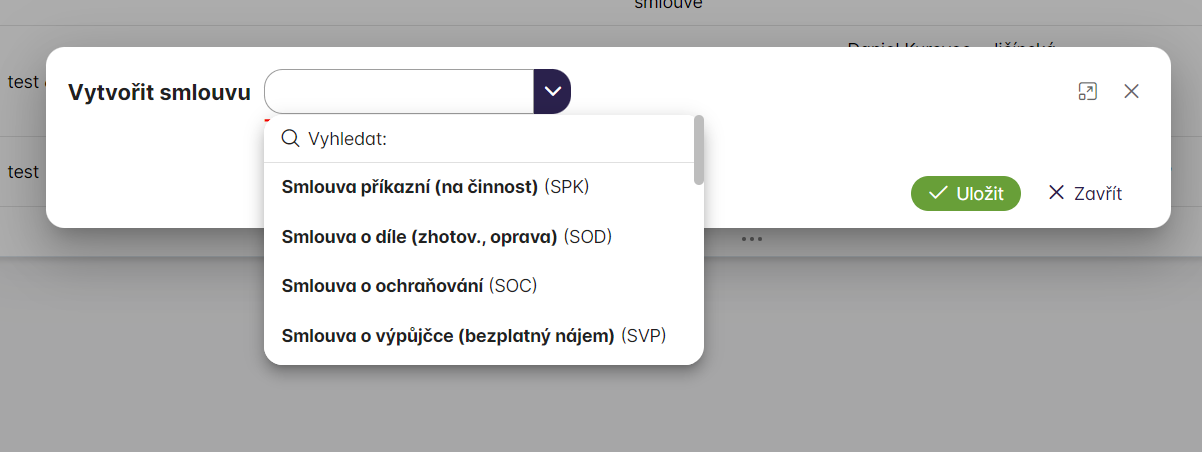1202x452 pixels.
Task: Click the upper 'test' row behind the dialog
Action: pyautogui.click(x=23, y=82)
